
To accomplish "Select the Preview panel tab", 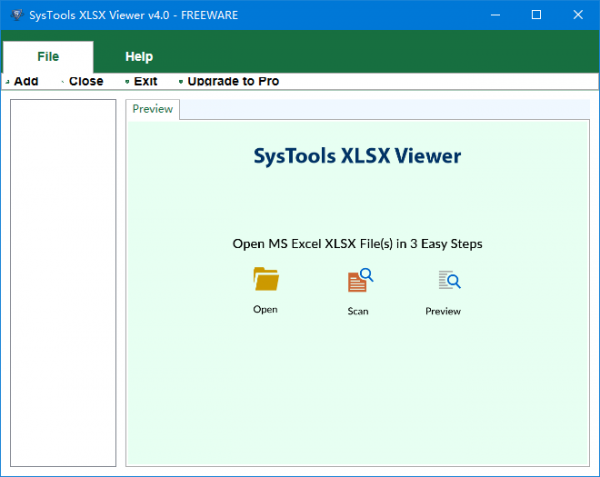I will tap(153, 109).
